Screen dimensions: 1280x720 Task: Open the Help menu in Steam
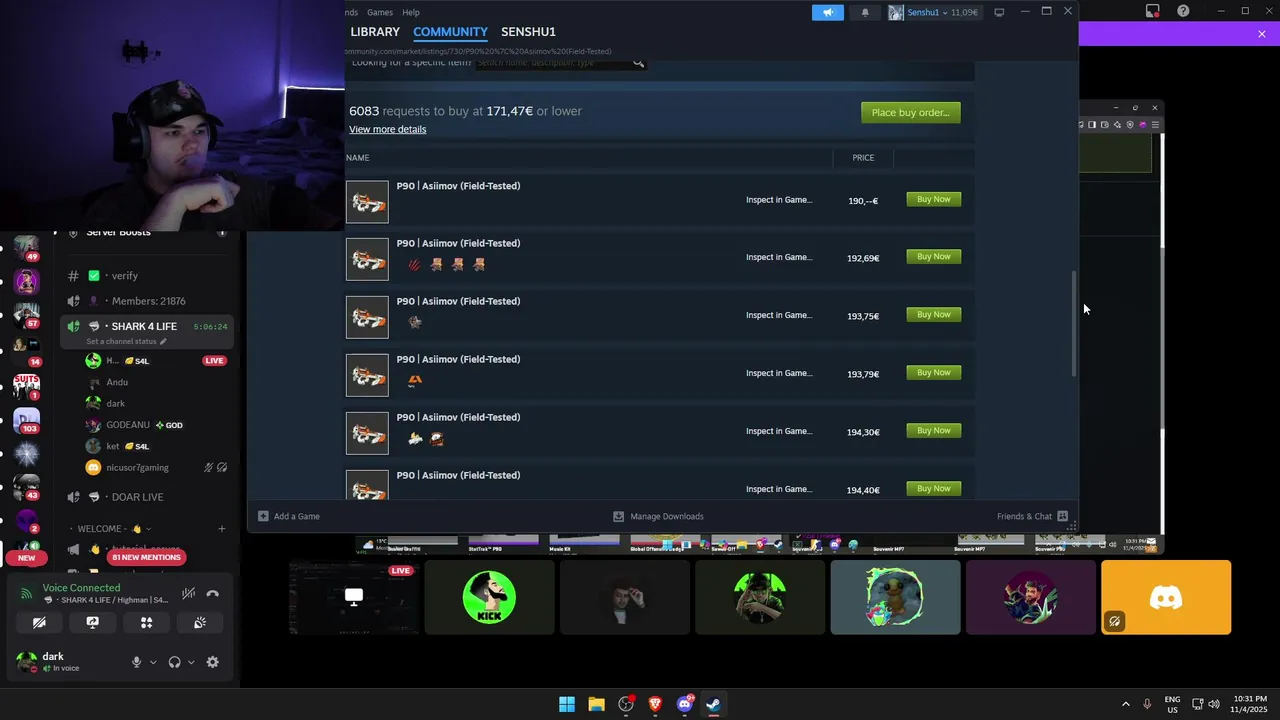tap(411, 12)
